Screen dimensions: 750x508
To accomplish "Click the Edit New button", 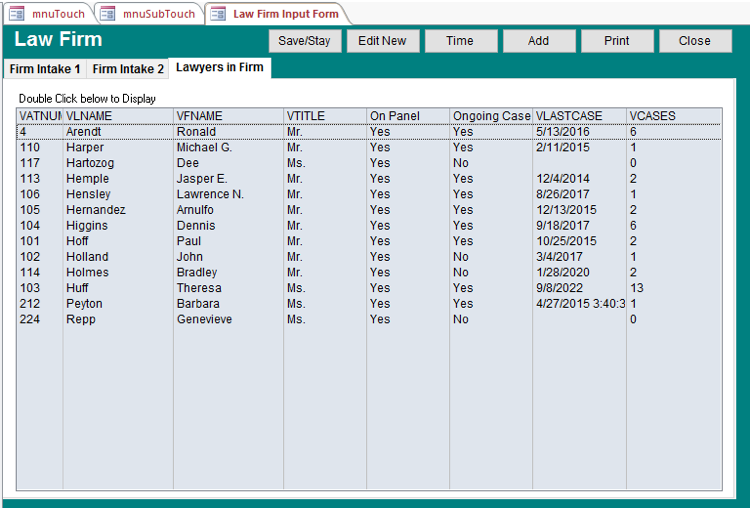I will pyautogui.click(x=382, y=41).
